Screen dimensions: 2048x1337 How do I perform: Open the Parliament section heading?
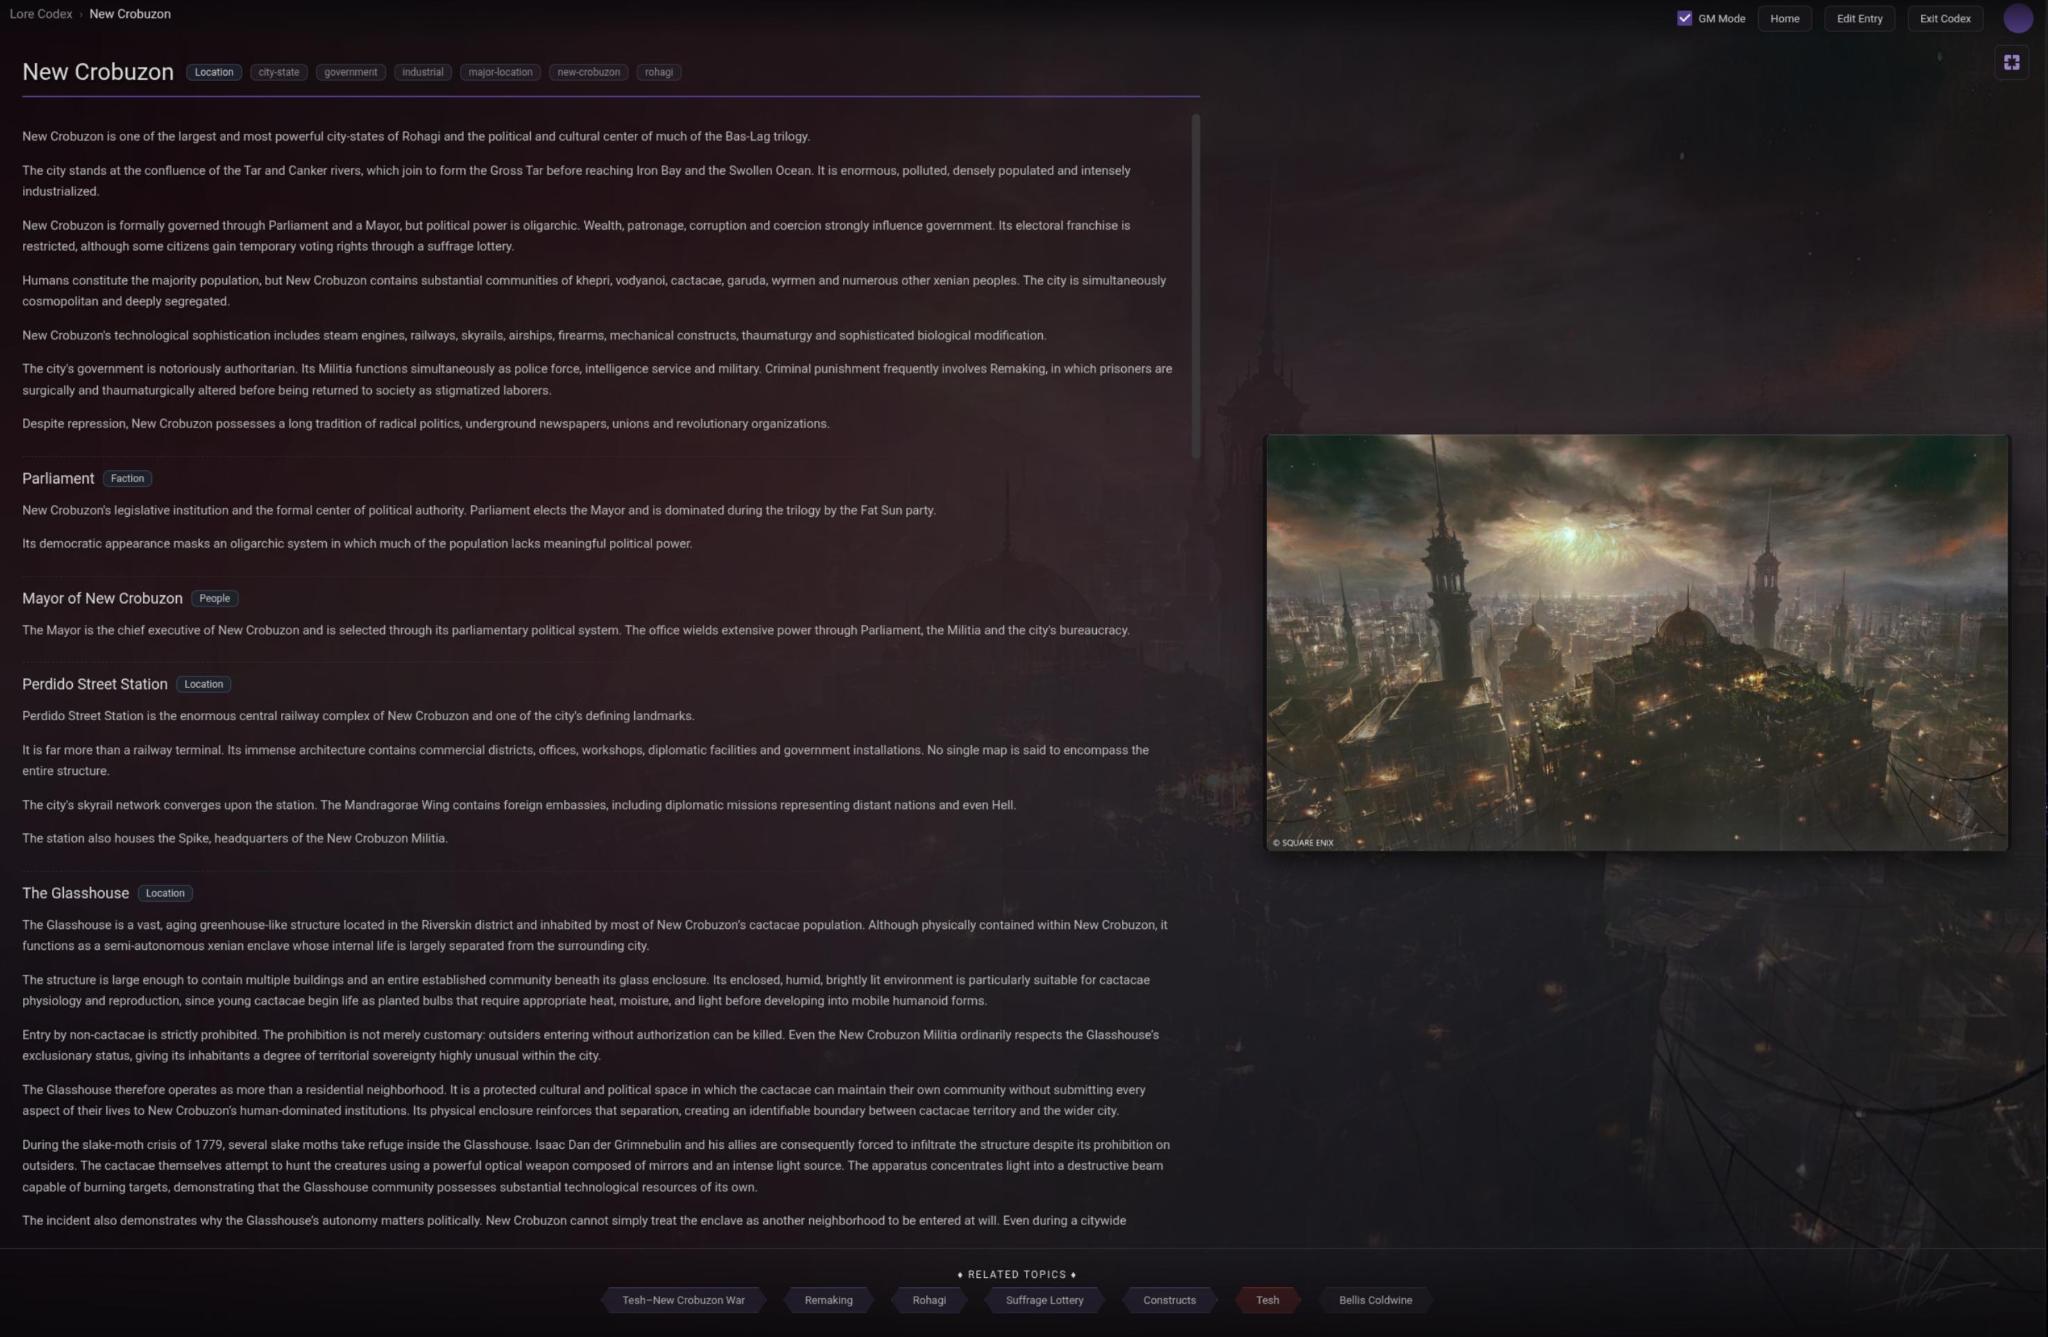58,478
